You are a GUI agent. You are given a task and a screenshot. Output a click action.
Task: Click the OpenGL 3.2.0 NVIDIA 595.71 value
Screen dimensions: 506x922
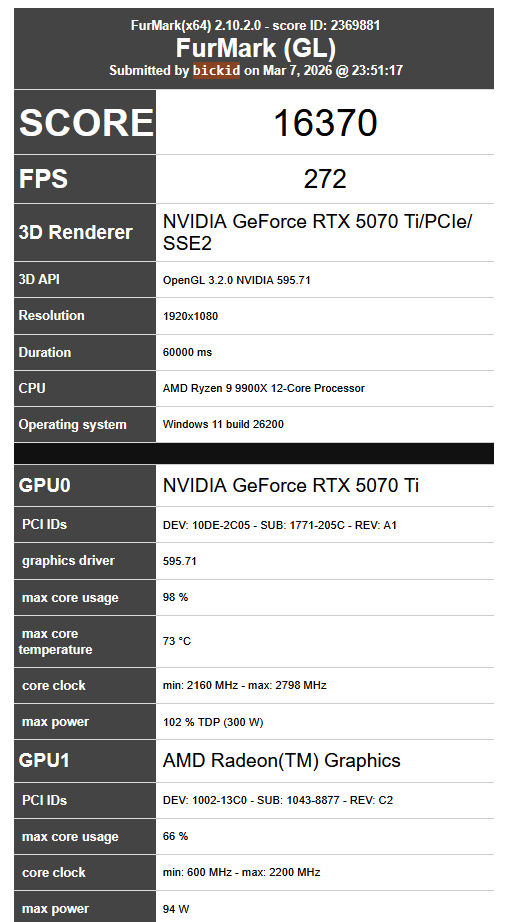[x=236, y=280]
